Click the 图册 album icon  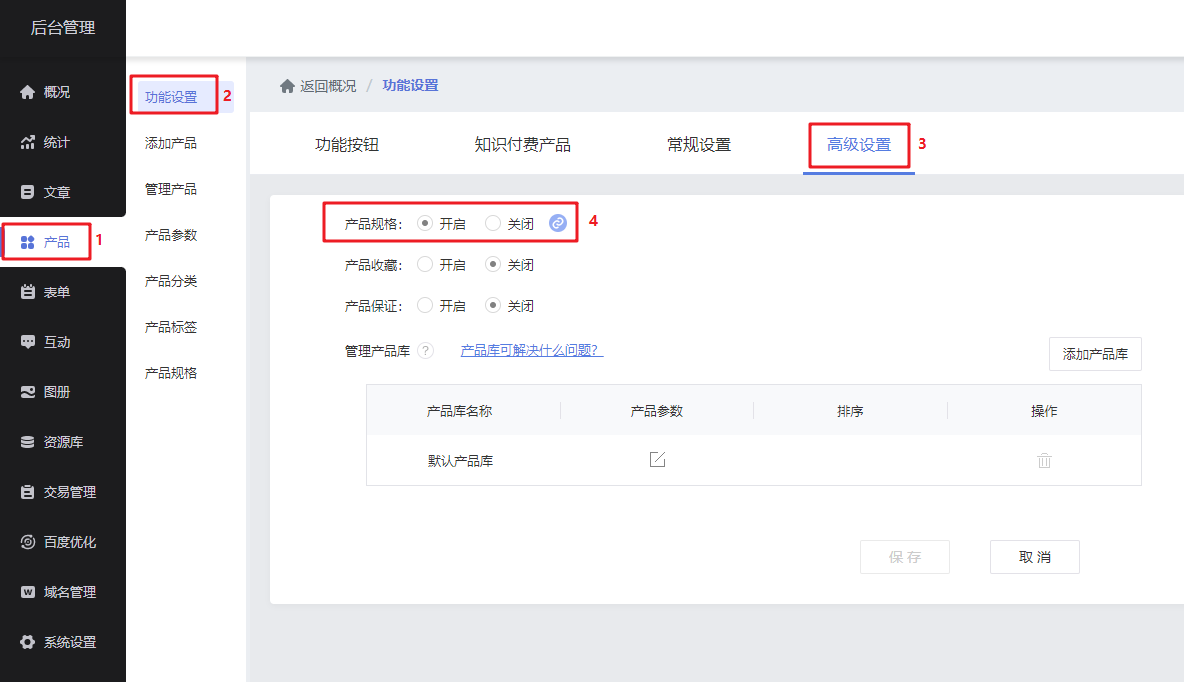tap(27, 392)
